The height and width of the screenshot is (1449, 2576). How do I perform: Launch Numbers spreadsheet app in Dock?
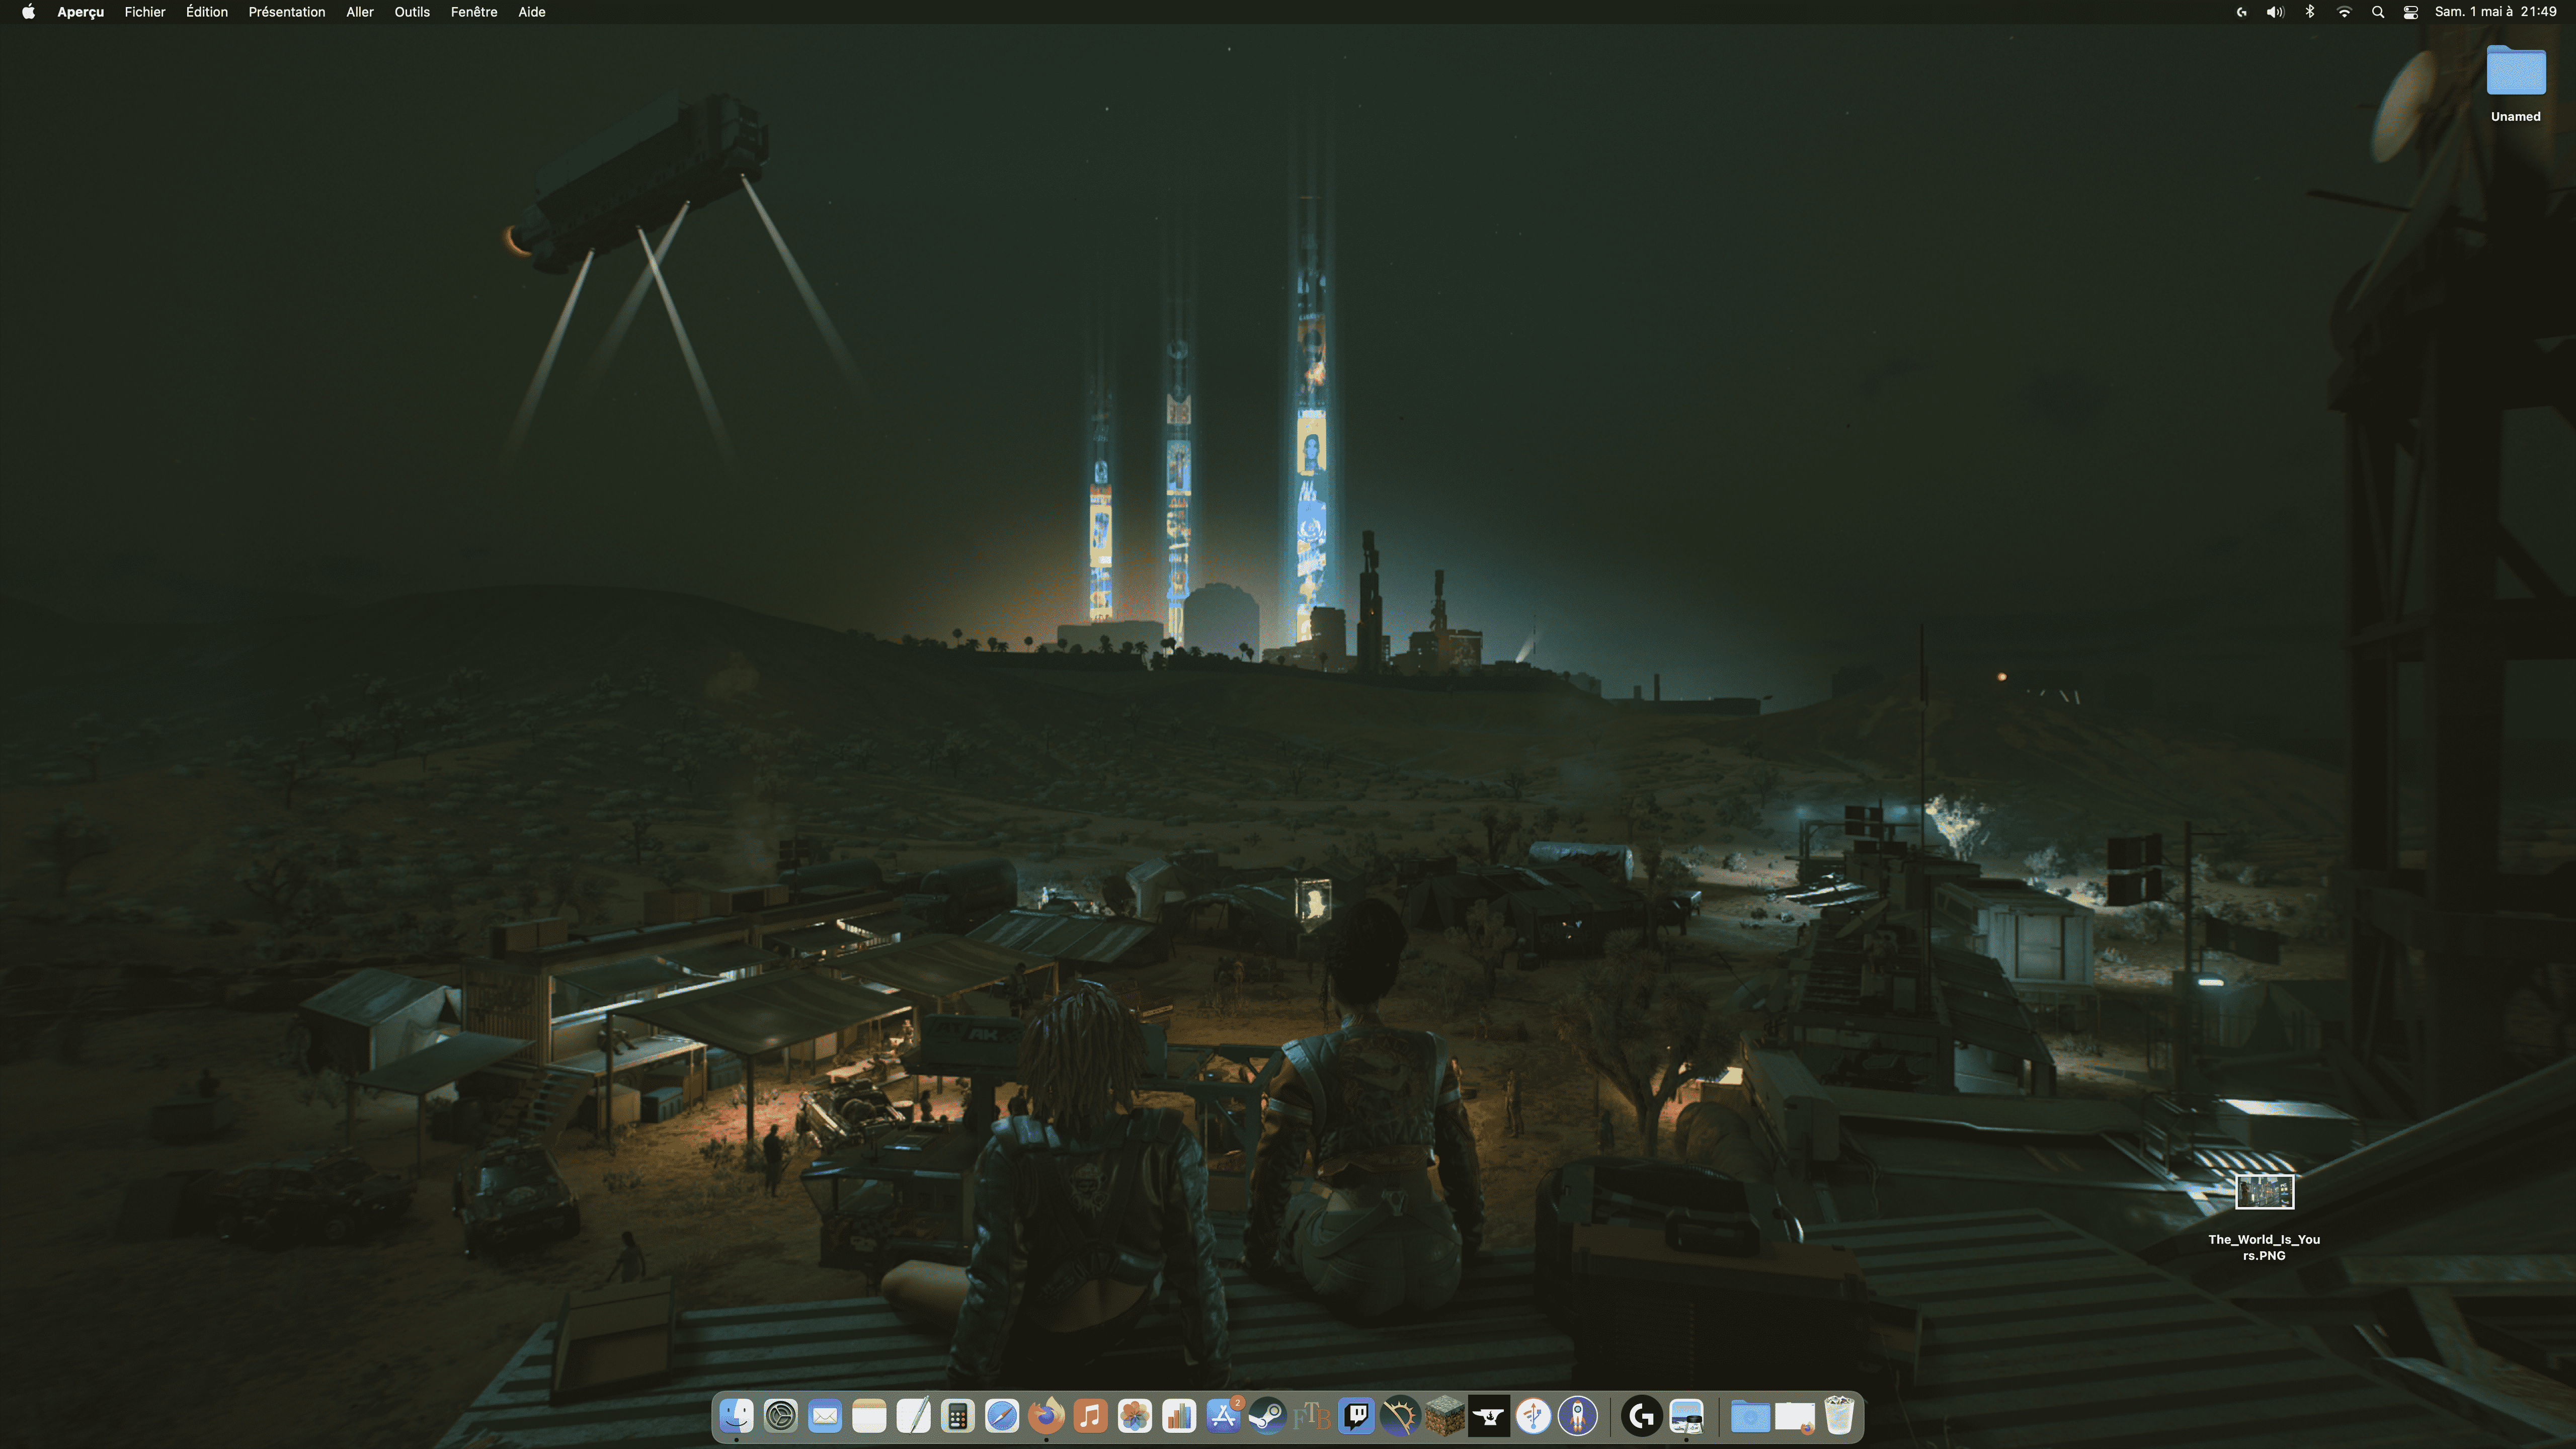1179,1416
